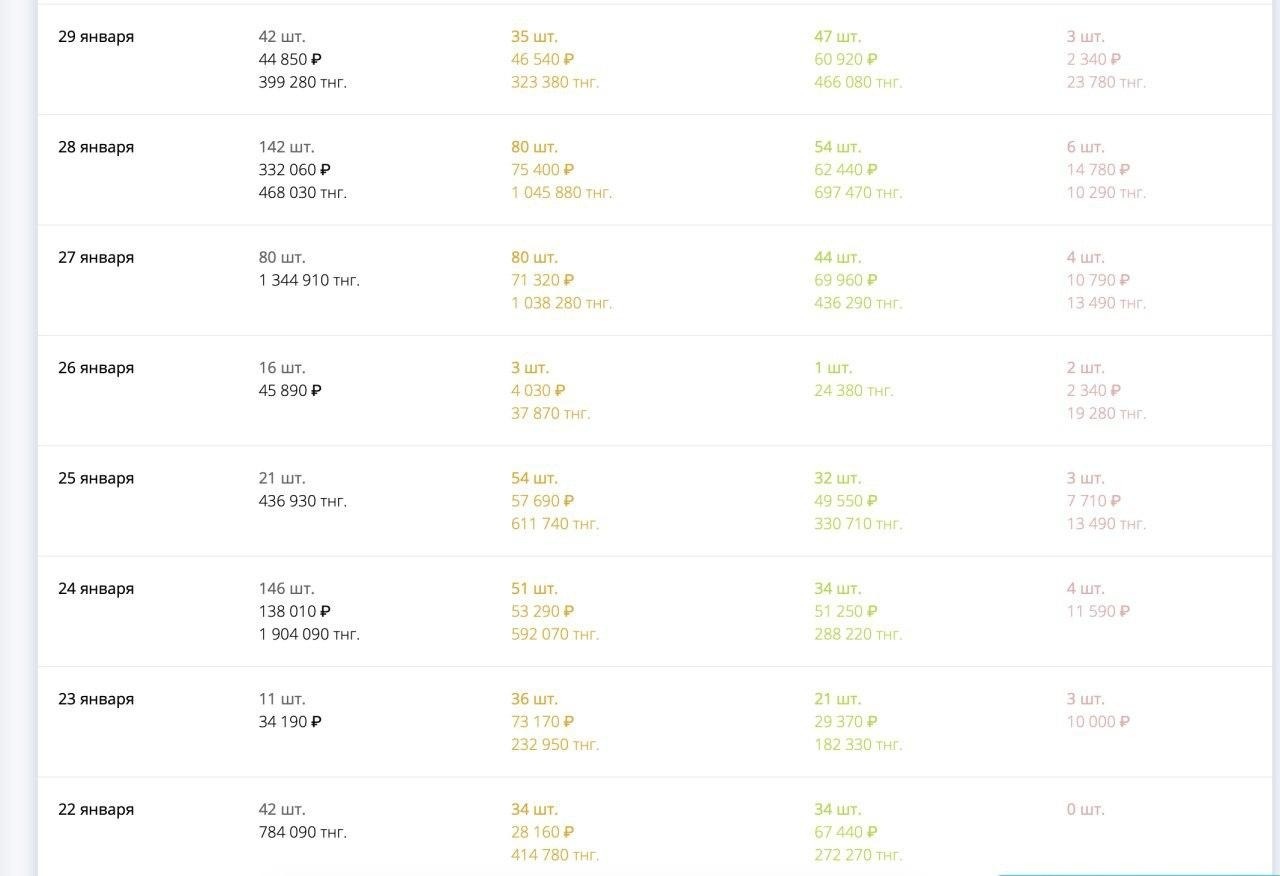This screenshot has height=876, width=1280.
Task: Select the 23 января date label
Action: 96,699
